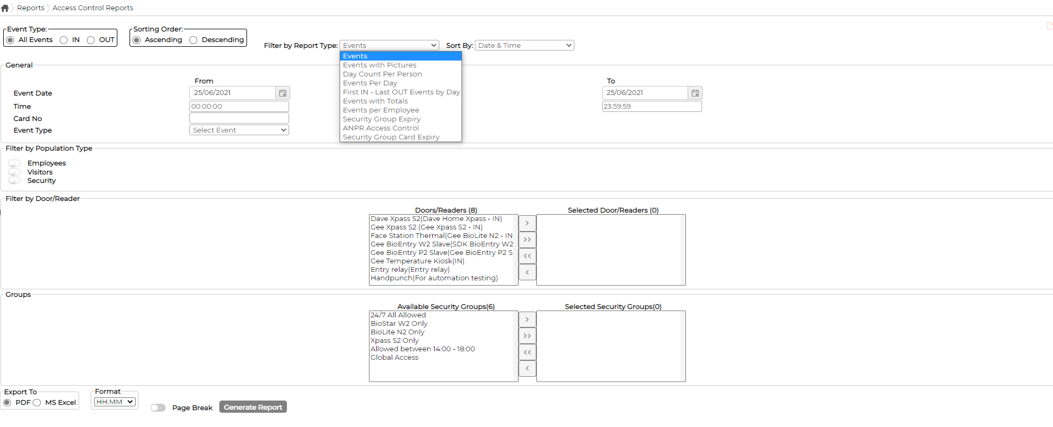The width and height of the screenshot is (1053, 427).
Task: Open the HH:MM format dropdown
Action: (x=115, y=403)
